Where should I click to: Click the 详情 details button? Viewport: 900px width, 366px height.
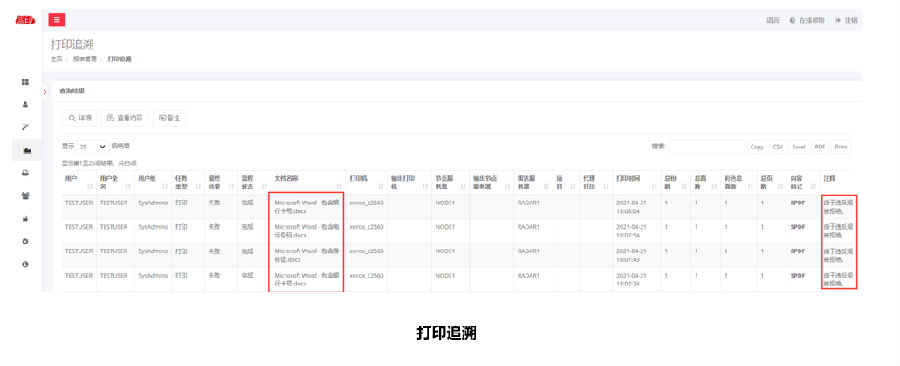pos(80,118)
